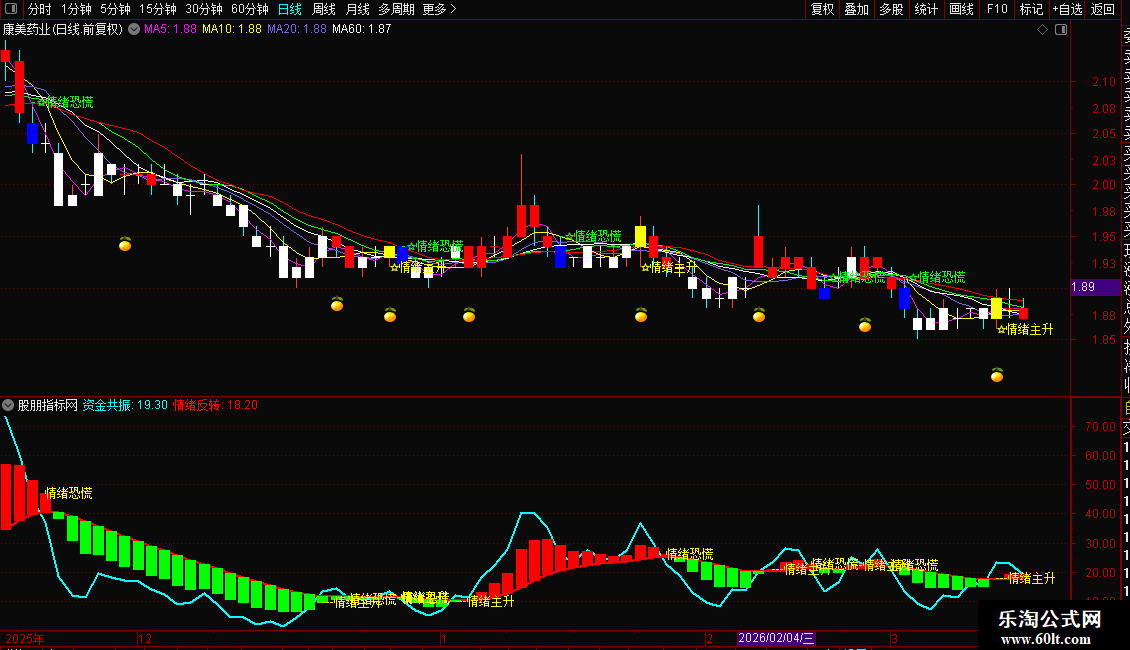Click the 1.89 current price tag

(x=1095, y=287)
